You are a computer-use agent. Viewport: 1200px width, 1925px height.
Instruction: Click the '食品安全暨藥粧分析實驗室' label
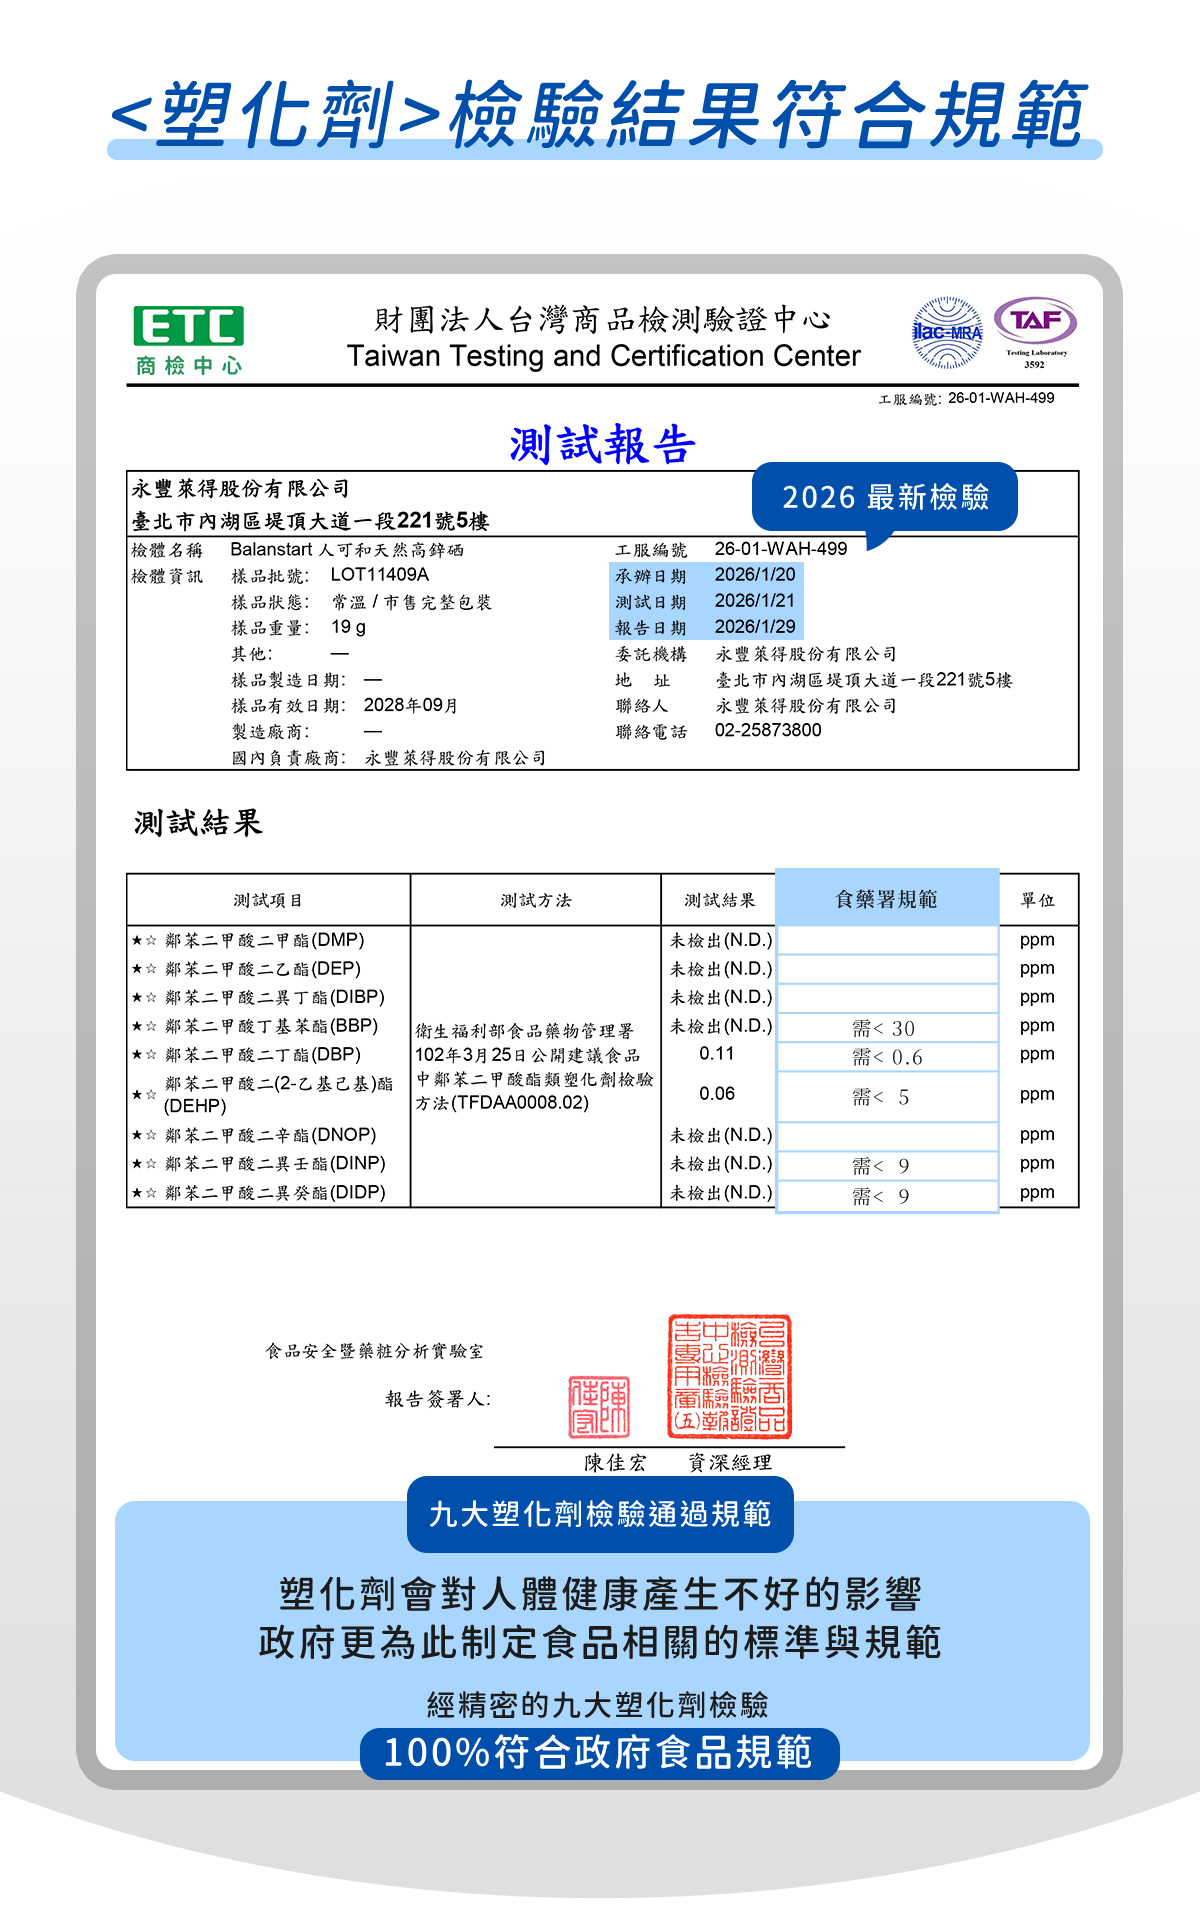375,1351
